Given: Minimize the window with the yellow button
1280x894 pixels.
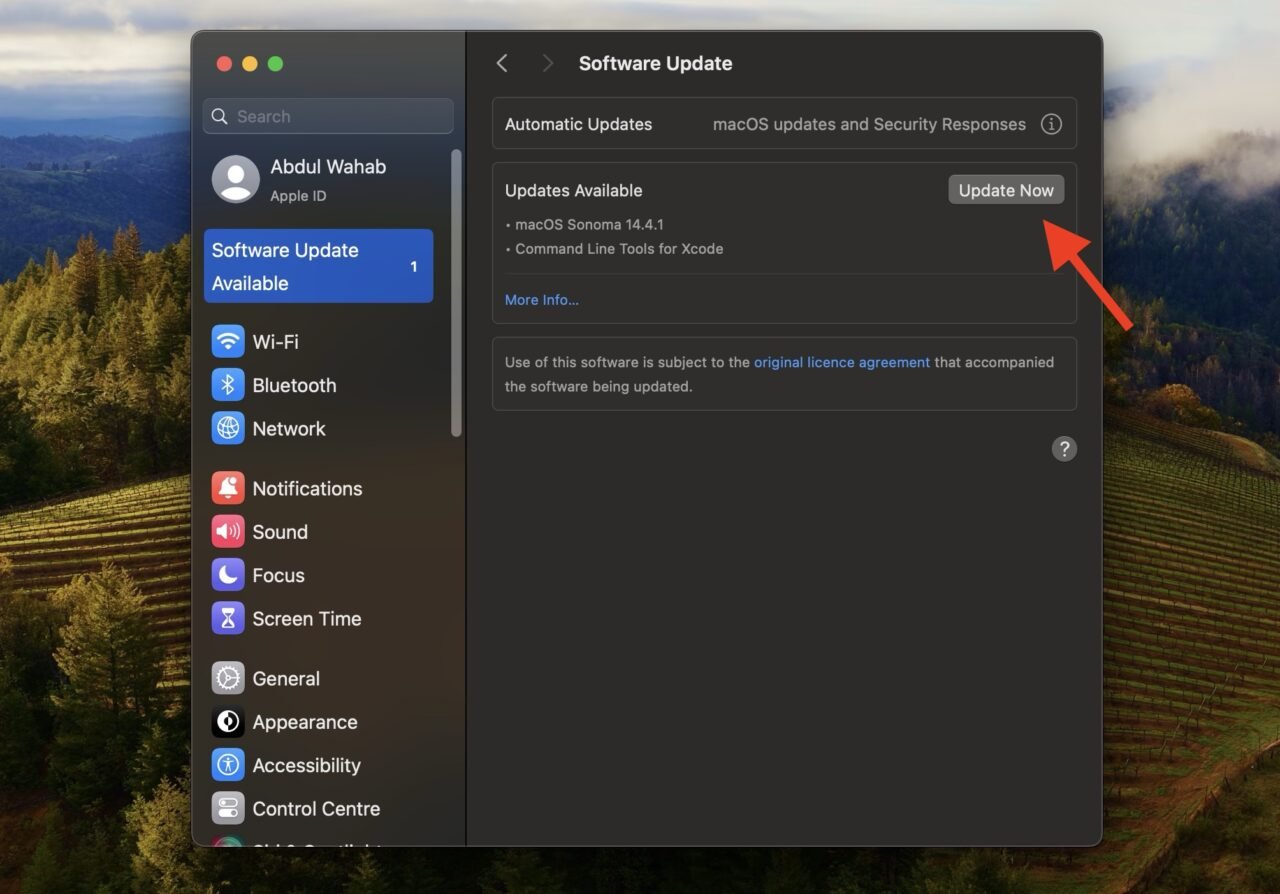Looking at the screenshot, I should [250, 64].
